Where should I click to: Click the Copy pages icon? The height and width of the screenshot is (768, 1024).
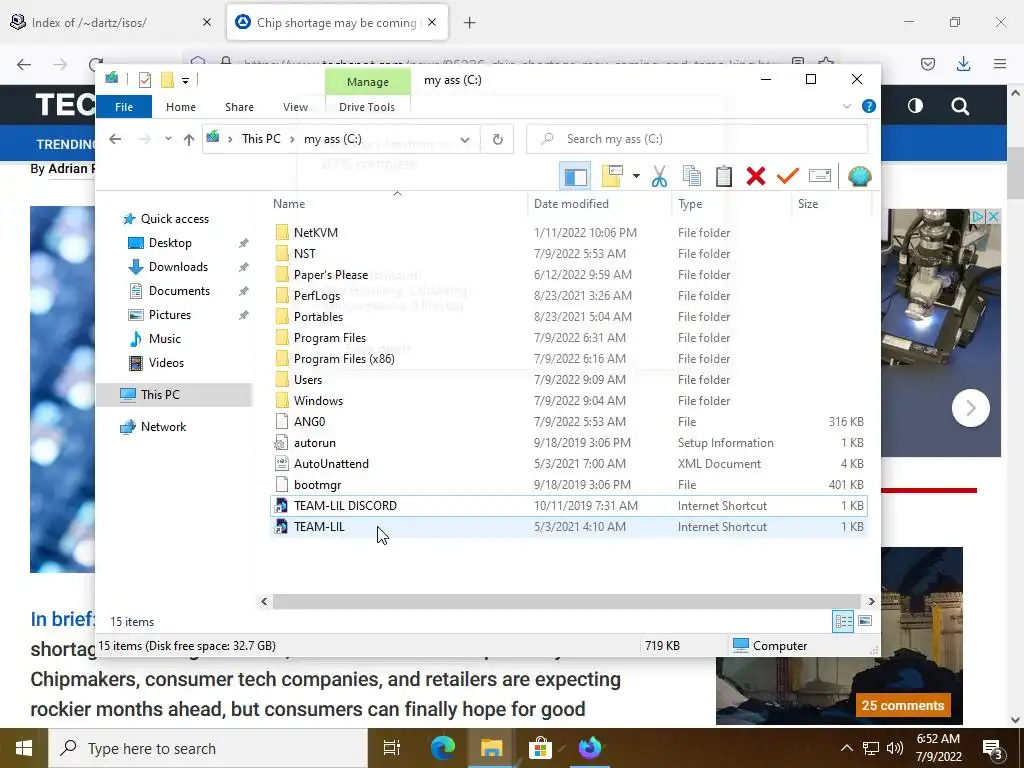click(x=692, y=176)
